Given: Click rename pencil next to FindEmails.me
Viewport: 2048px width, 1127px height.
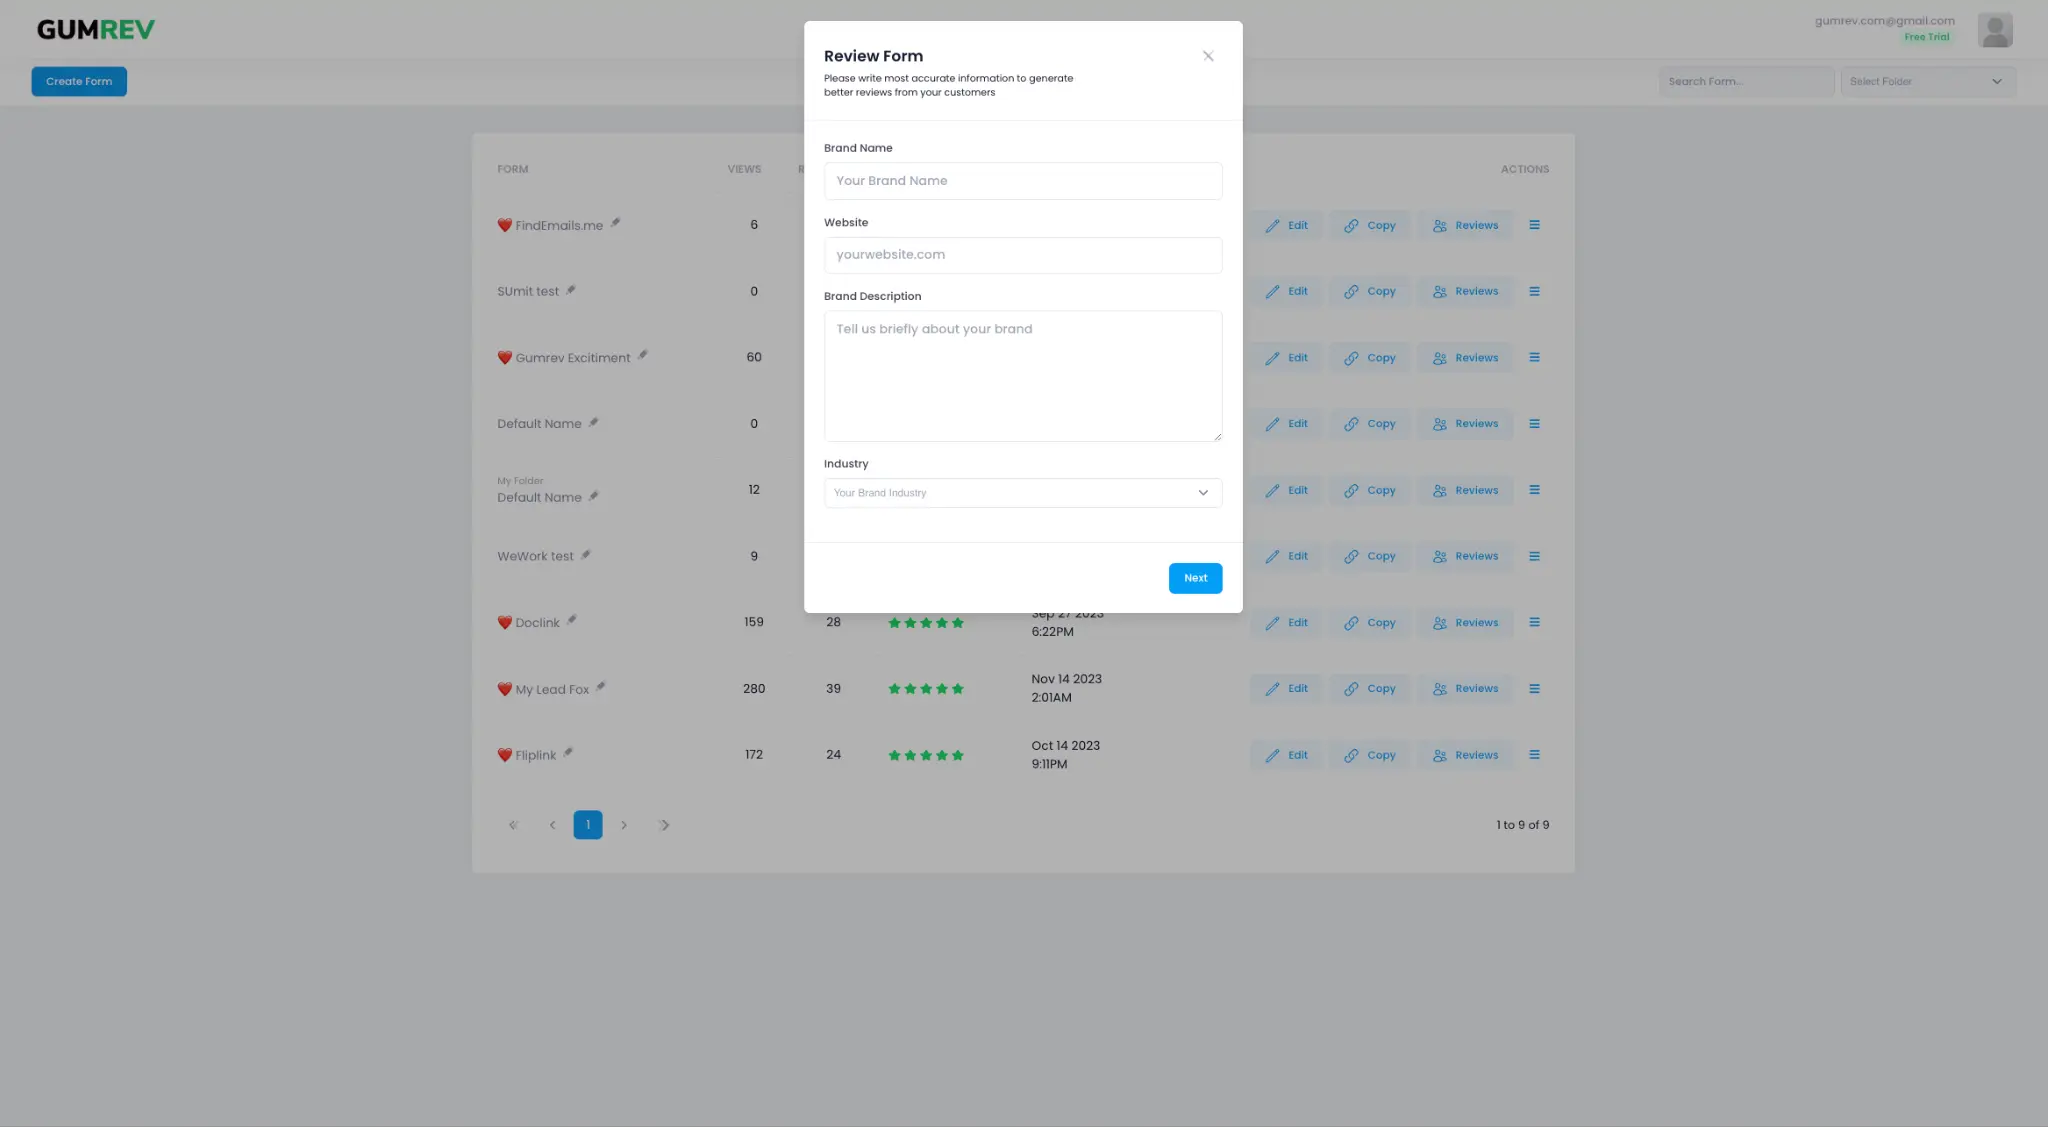Looking at the screenshot, I should click(616, 223).
